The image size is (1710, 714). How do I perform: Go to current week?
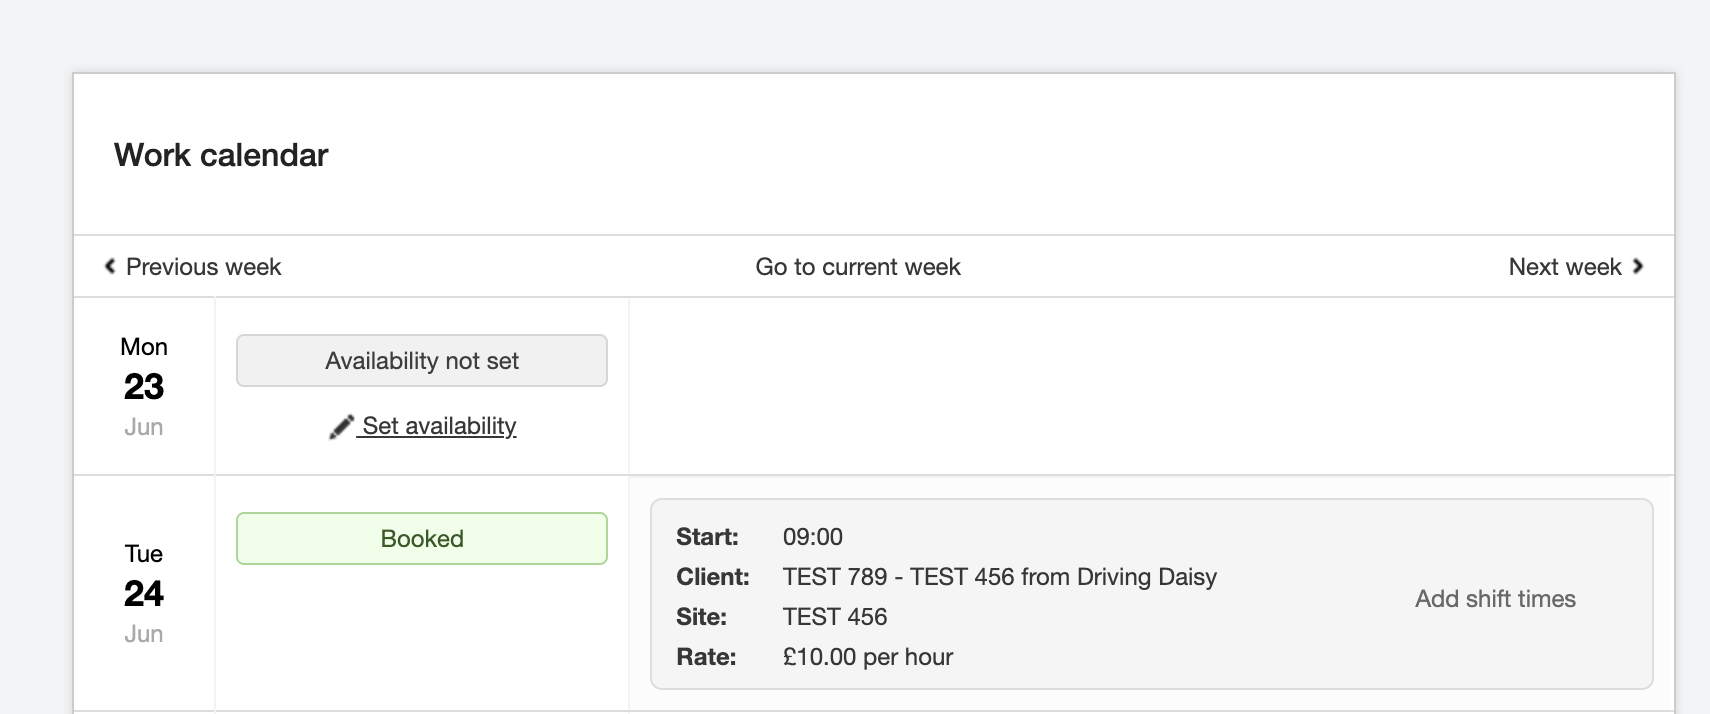tap(857, 267)
